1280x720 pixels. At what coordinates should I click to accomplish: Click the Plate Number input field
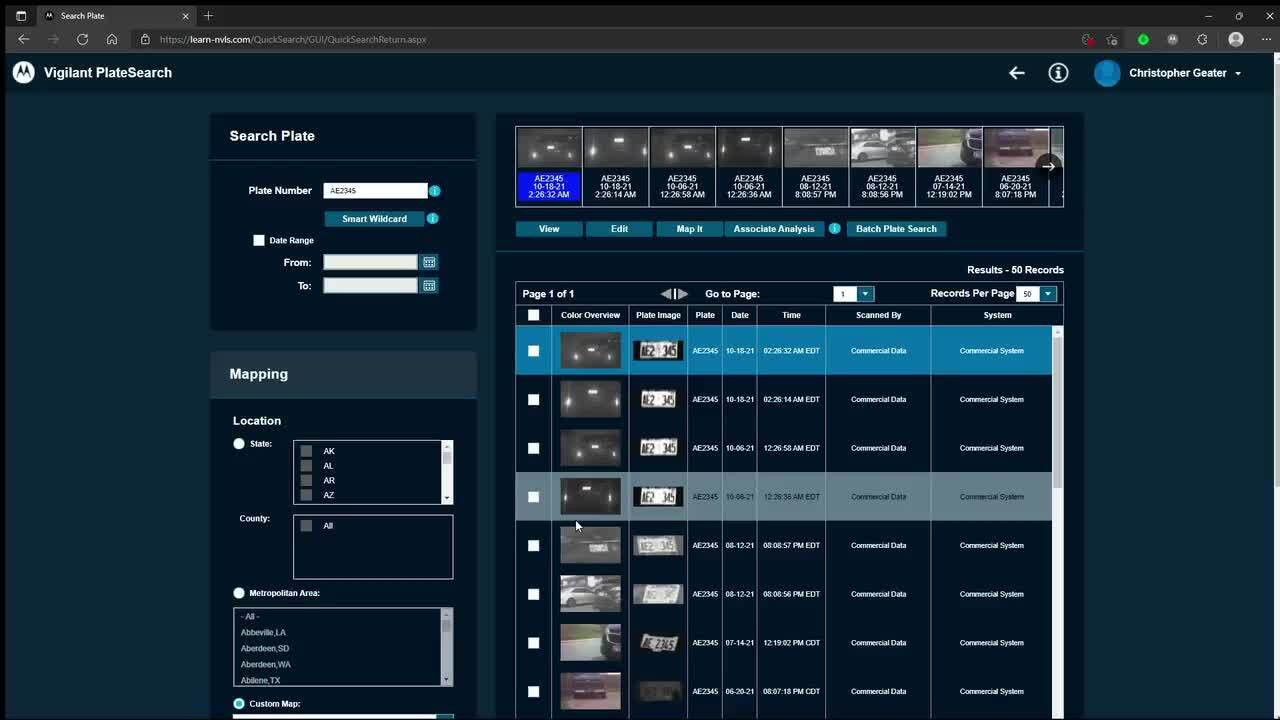375,191
